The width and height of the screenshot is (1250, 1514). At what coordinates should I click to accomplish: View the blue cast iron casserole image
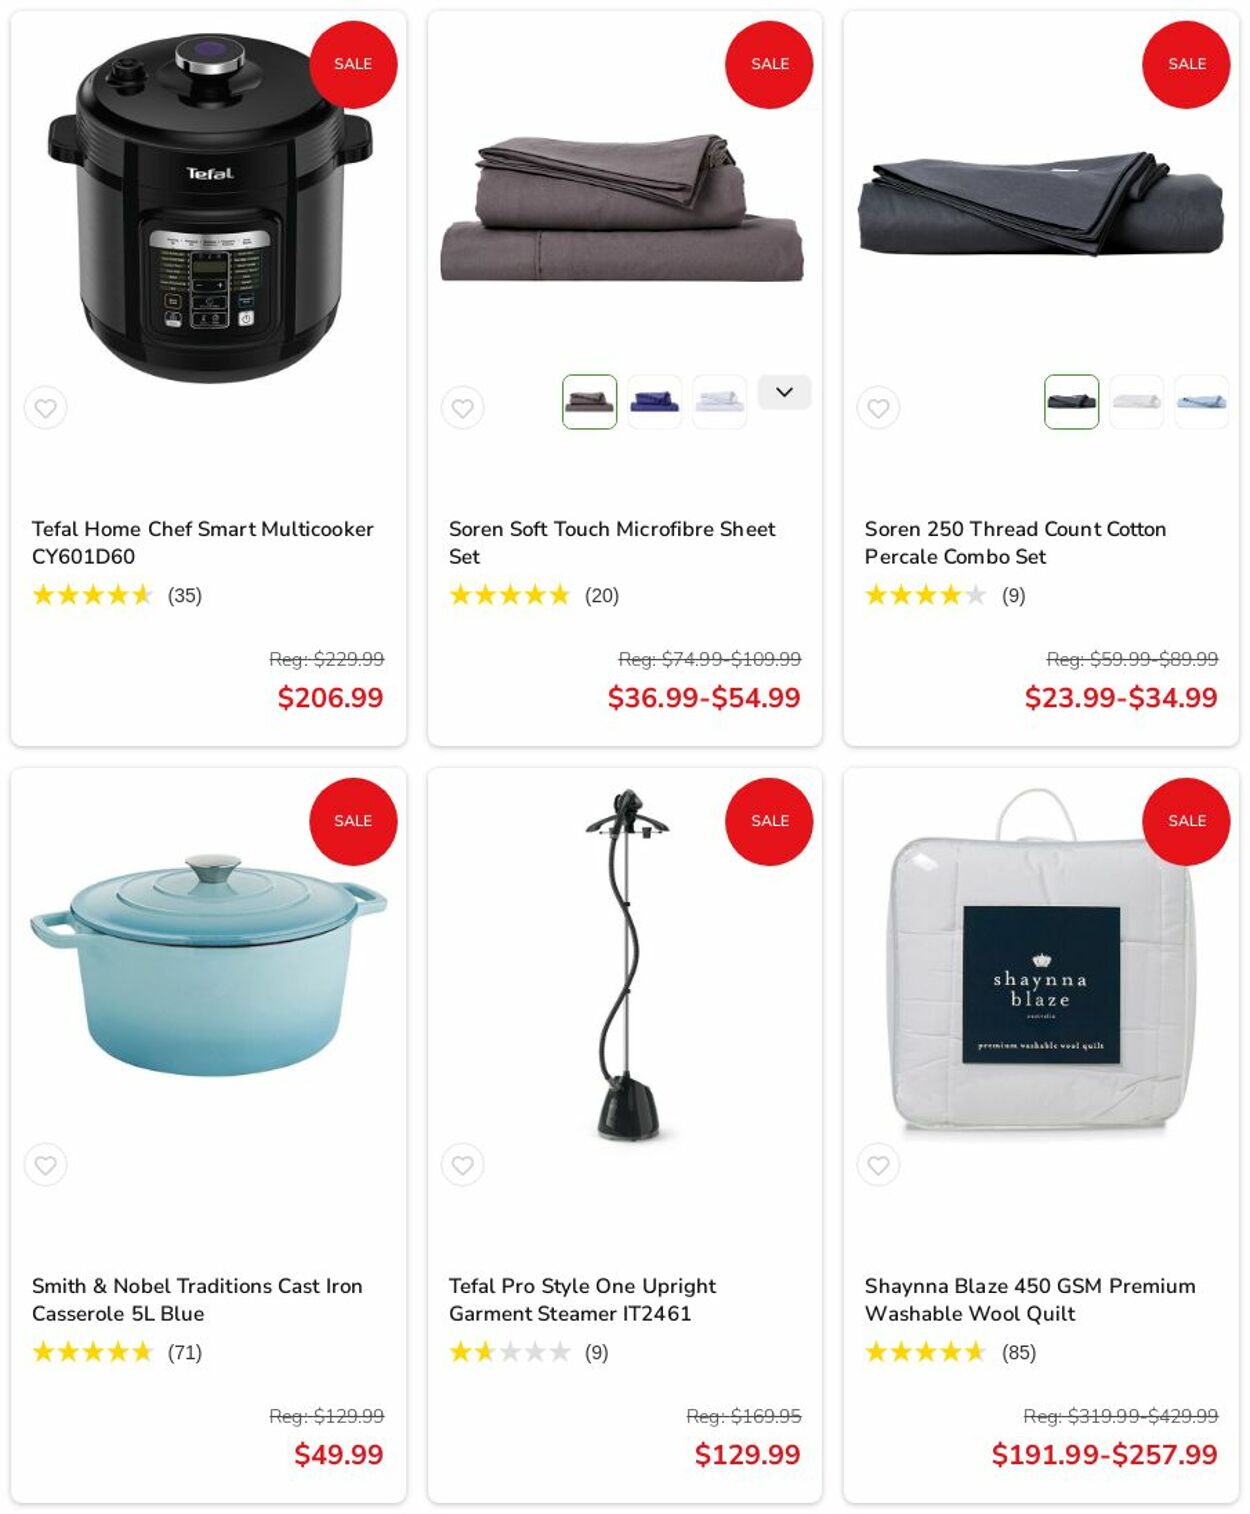(x=209, y=965)
